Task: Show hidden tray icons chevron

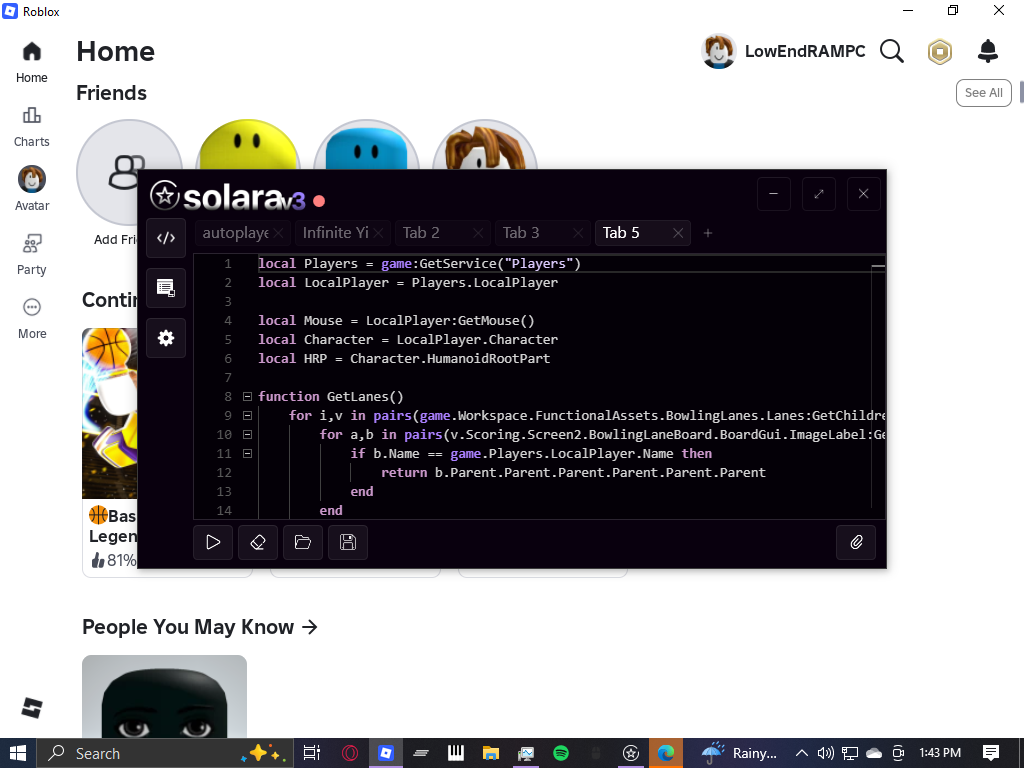Action: coord(801,753)
